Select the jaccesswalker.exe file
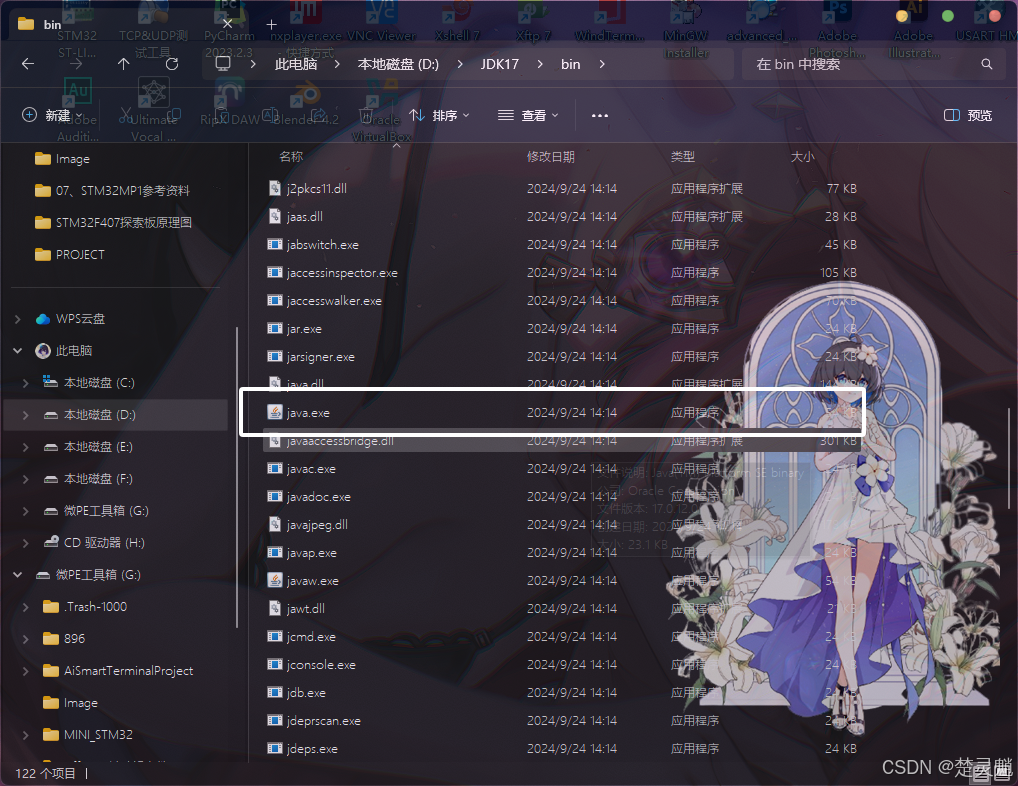 [562, 301]
